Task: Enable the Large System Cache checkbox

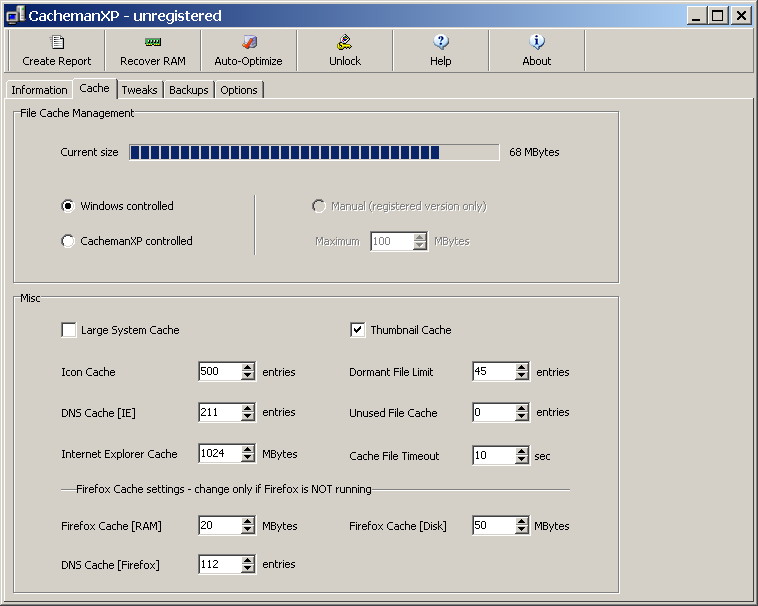Action: point(69,330)
